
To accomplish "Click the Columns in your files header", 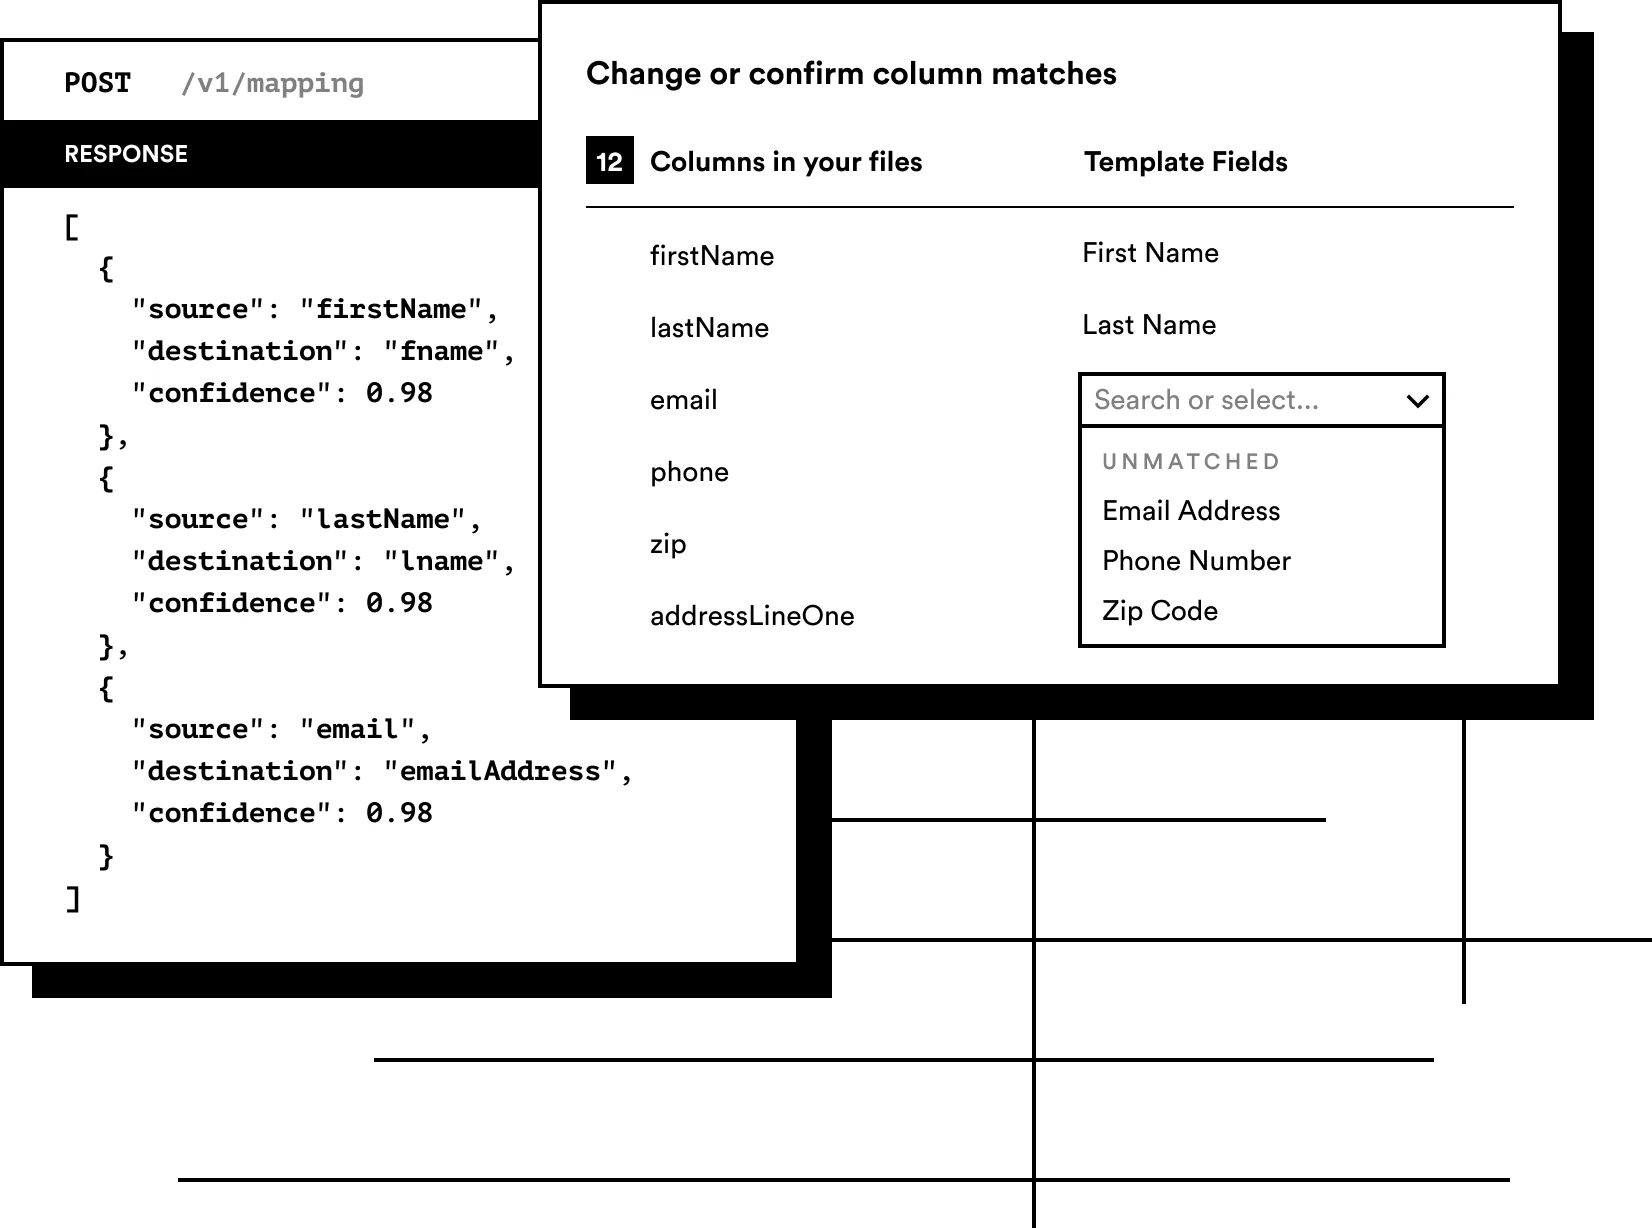I will tap(785, 162).
